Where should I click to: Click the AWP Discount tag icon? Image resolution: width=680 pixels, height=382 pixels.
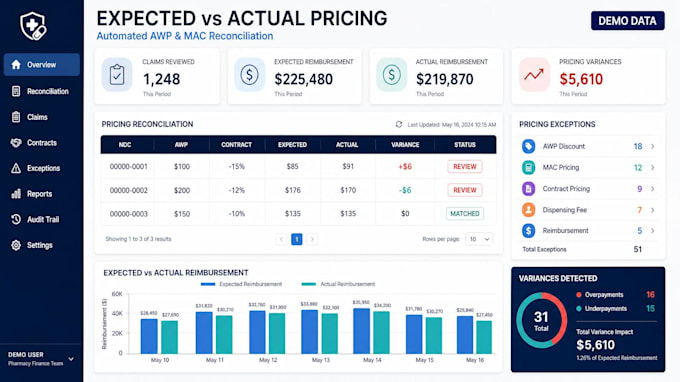coord(528,147)
